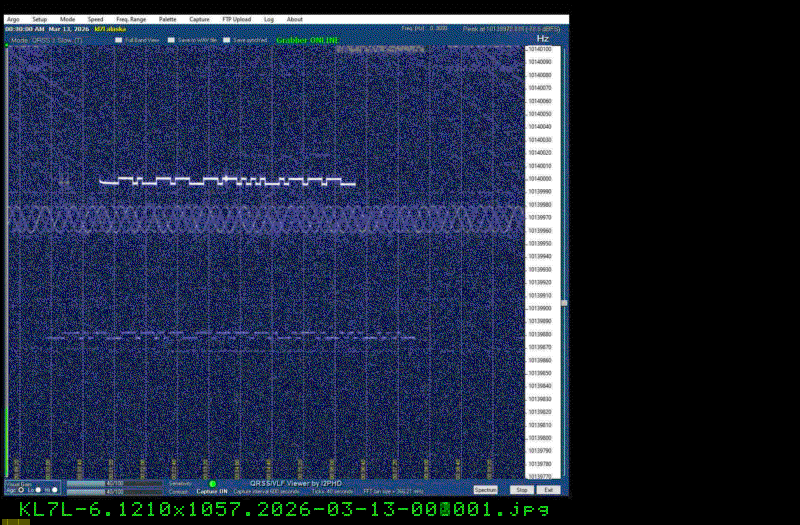800x525 pixels.
Task: Open the Argo menu
Action: tap(13, 19)
